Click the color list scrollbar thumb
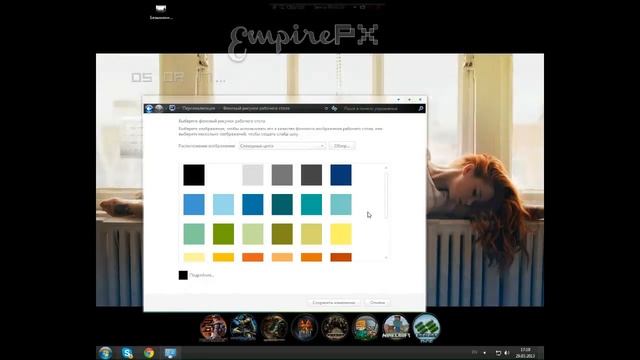The height and width of the screenshot is (360, 640). 386,195
